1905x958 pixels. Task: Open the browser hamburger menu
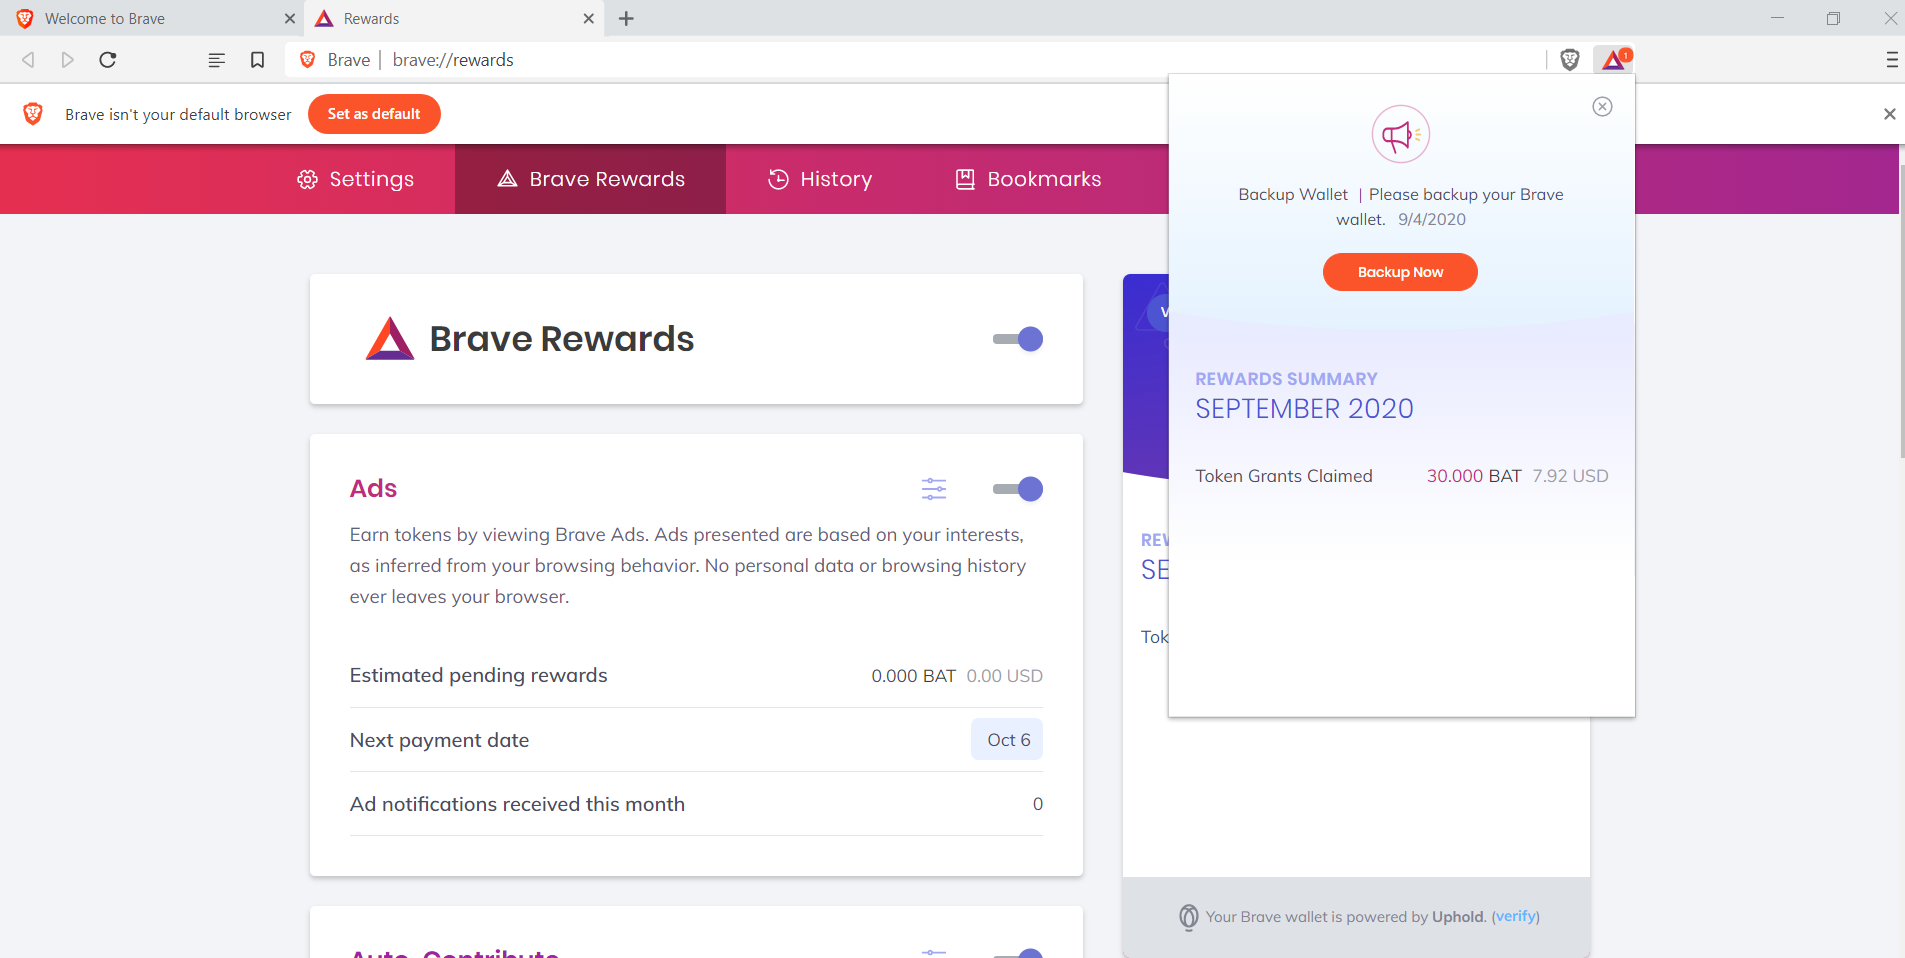pos(1892,60)
